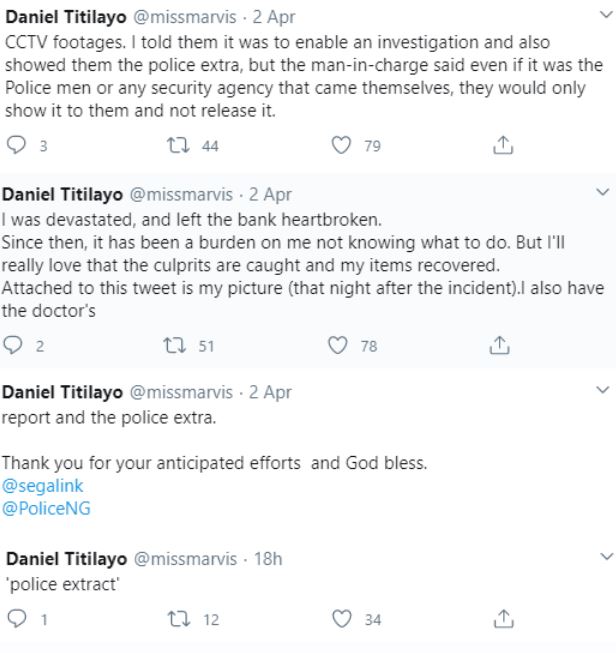Share the CCTV footages tweet
The height and width of the screenshot is (653, 616).
click(504, 146)
